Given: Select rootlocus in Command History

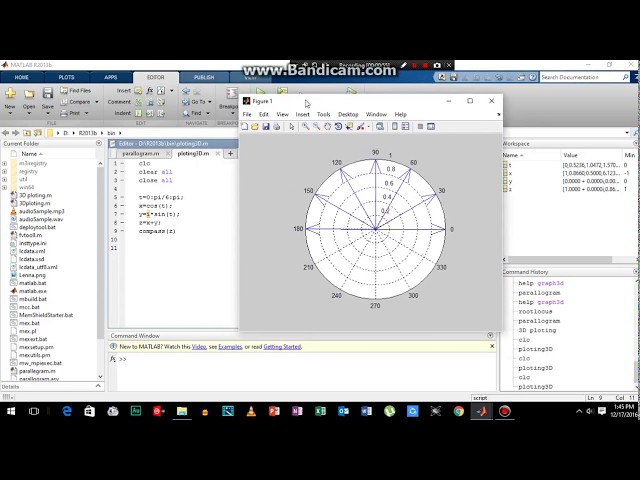Looking at the screenshot, I should pos(535,311).
